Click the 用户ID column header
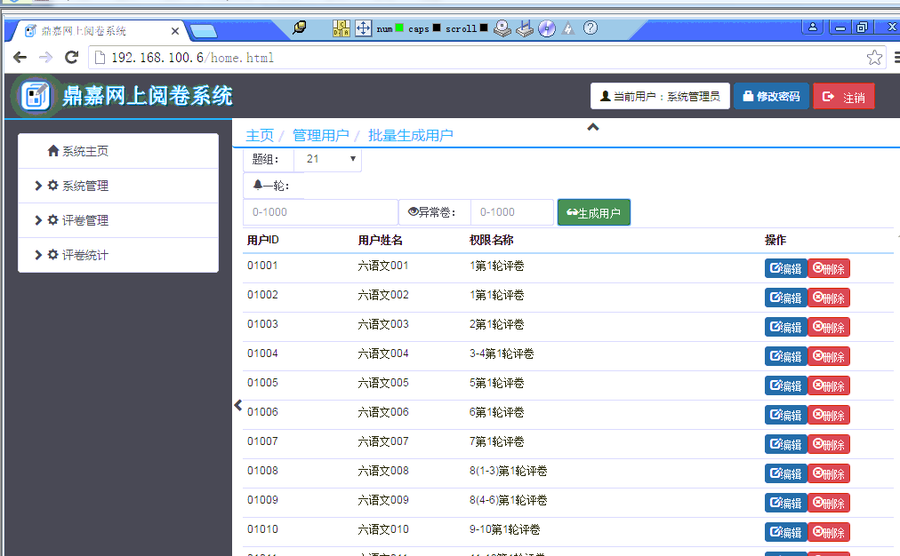900x556 pixels. pyautogui.click(x=263, y=240)
